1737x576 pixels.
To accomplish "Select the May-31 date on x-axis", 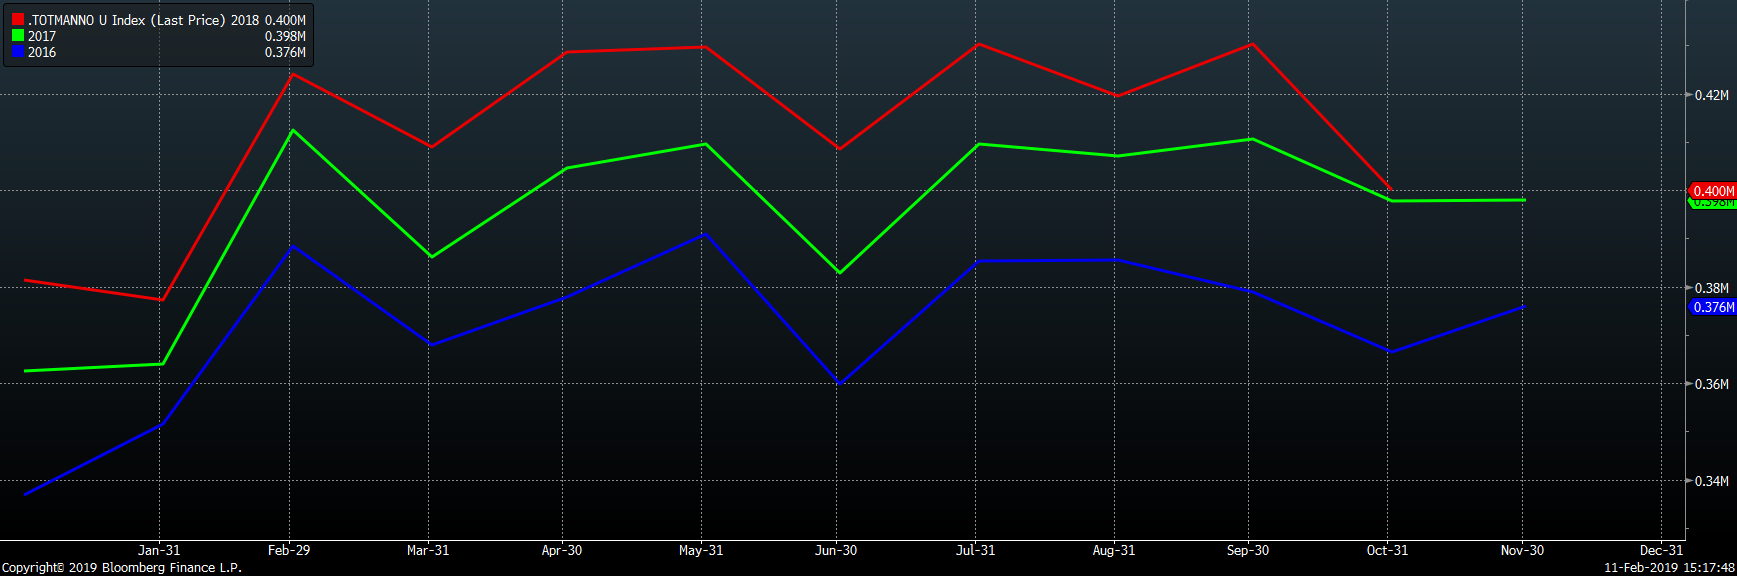I will pyautogui.click(x=701, y=550).
